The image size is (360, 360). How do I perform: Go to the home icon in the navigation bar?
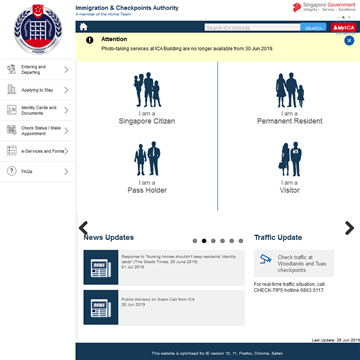coord(83,27)
